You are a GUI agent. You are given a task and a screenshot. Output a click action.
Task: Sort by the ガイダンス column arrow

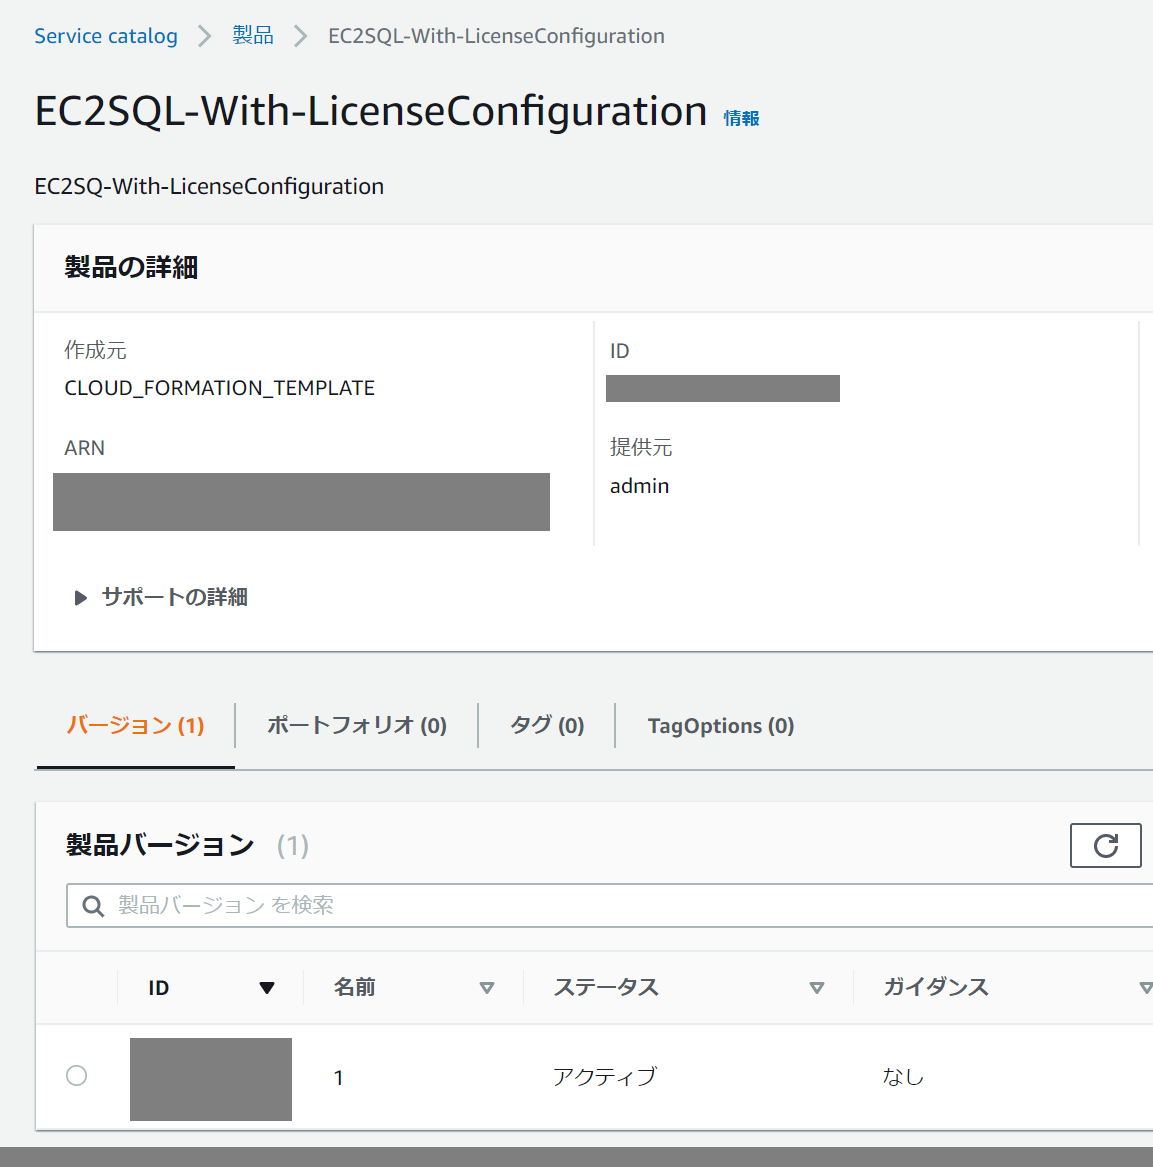click(x=1146, y=988)
